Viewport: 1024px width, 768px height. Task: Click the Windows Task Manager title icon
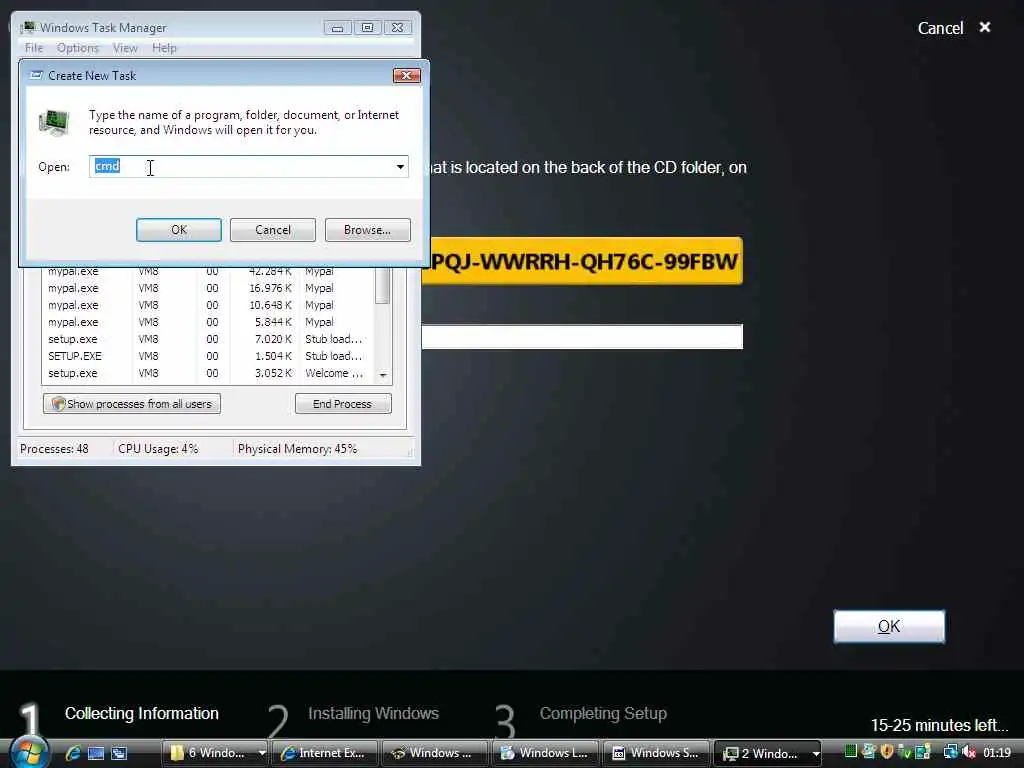[29, 27]
